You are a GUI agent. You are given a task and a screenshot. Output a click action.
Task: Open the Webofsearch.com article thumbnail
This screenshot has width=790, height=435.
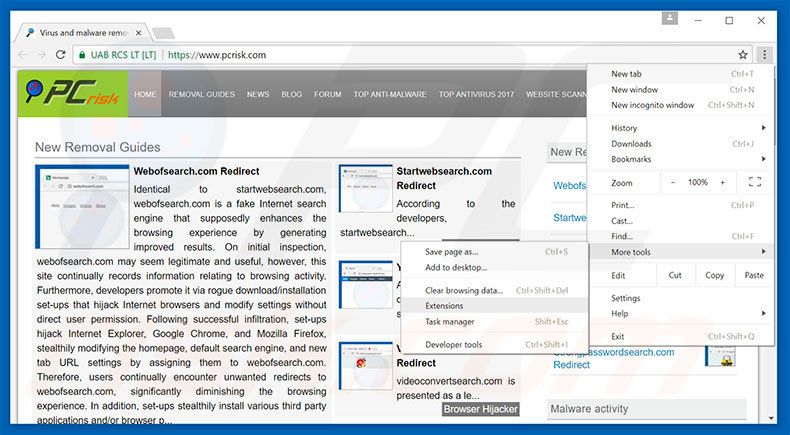point(82,207)
